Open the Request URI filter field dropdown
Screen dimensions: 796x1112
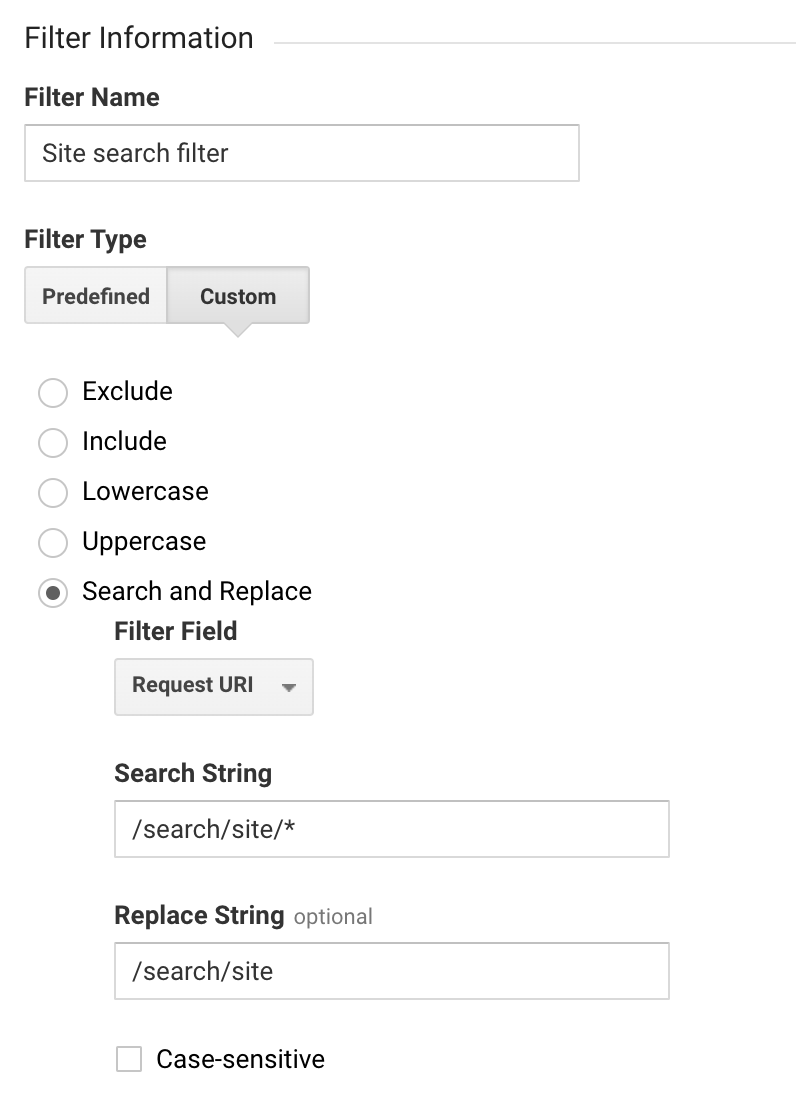(x=214, y=686)
